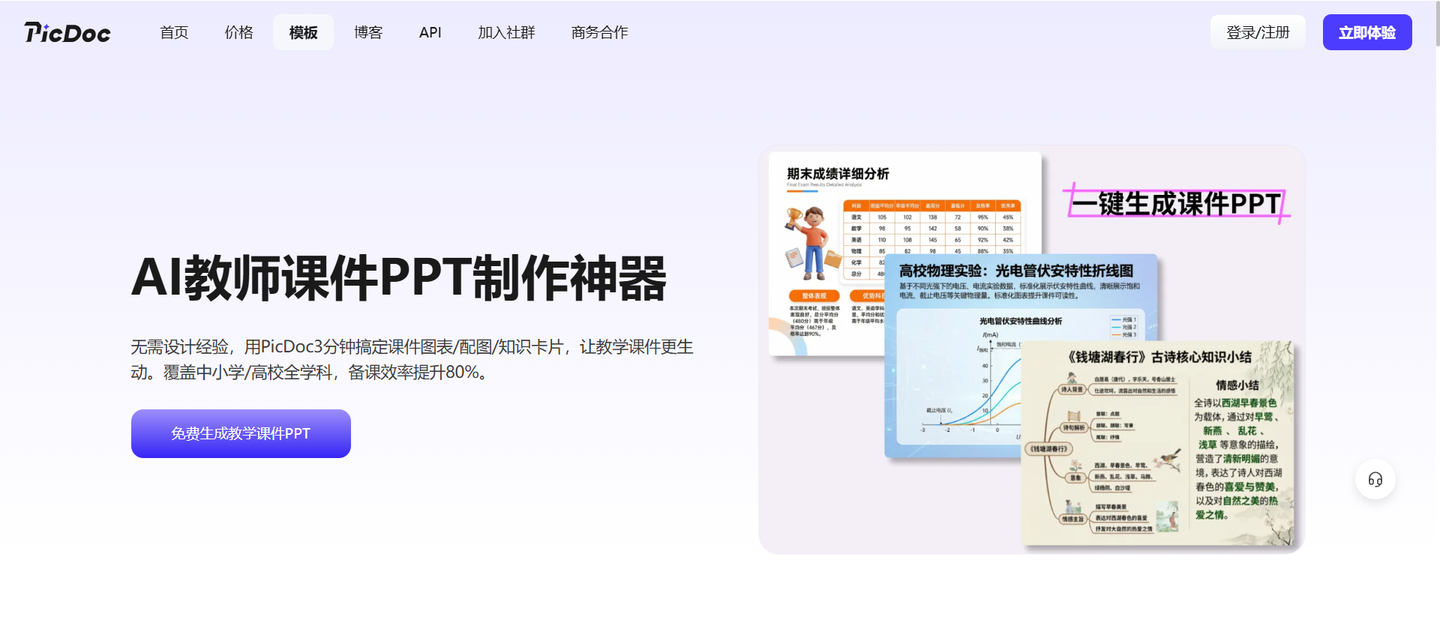Click the 光电管伏安特性曲线分析 chart title

point(1020,321)
